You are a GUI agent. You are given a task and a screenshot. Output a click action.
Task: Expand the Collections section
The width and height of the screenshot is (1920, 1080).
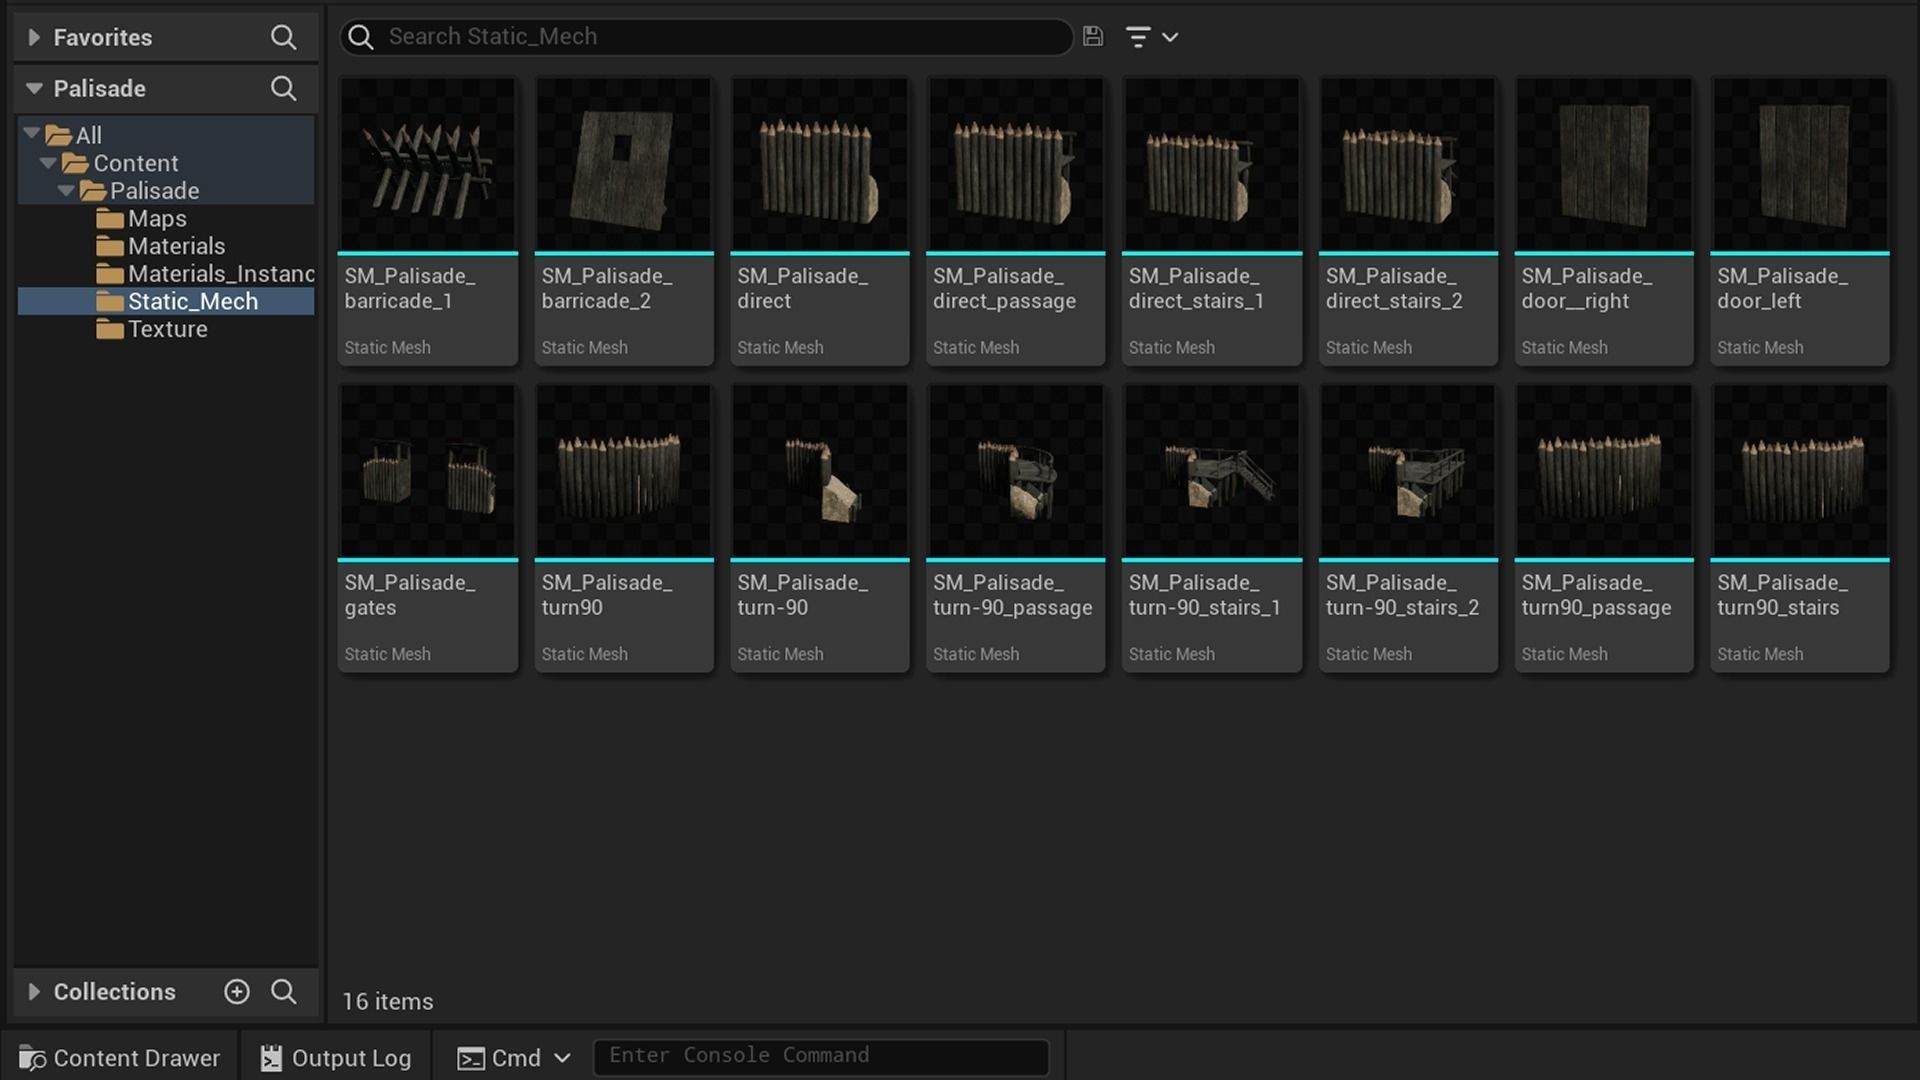[34, 991]
